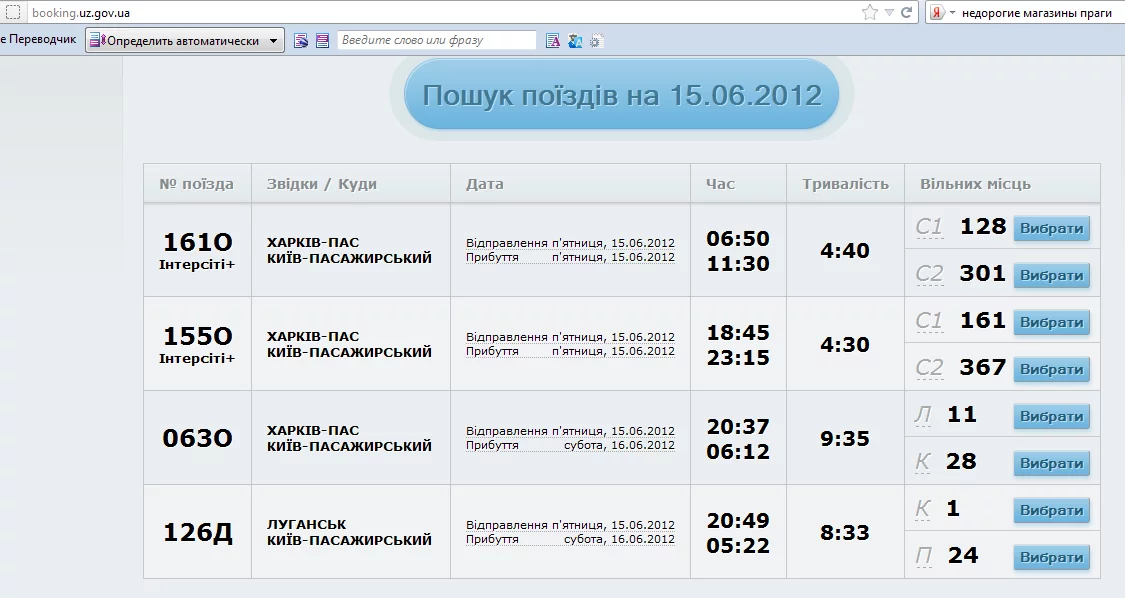The height and width of the screenshot is (598, 1125).
Task: Click 'Пошук поїздів на 15.06.2012' button
Action: click(621, 95)
